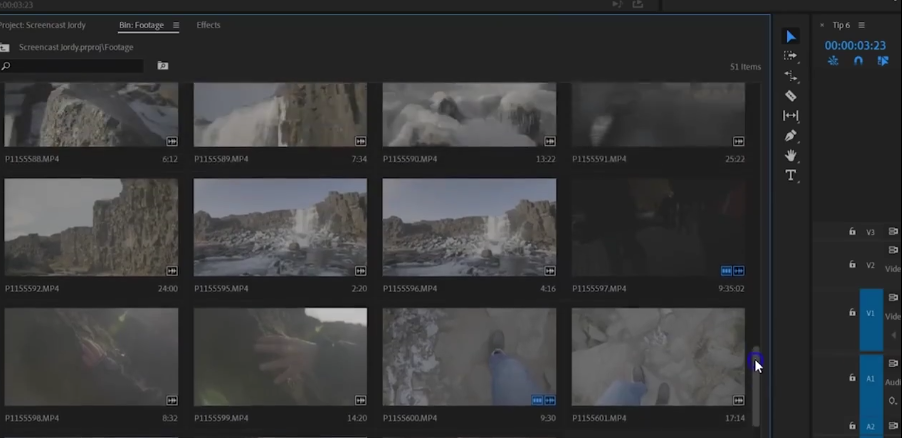The width and height of the screenshot is (902, 438).
Task: Switch to the Hand tool
Action: point(791,156)
